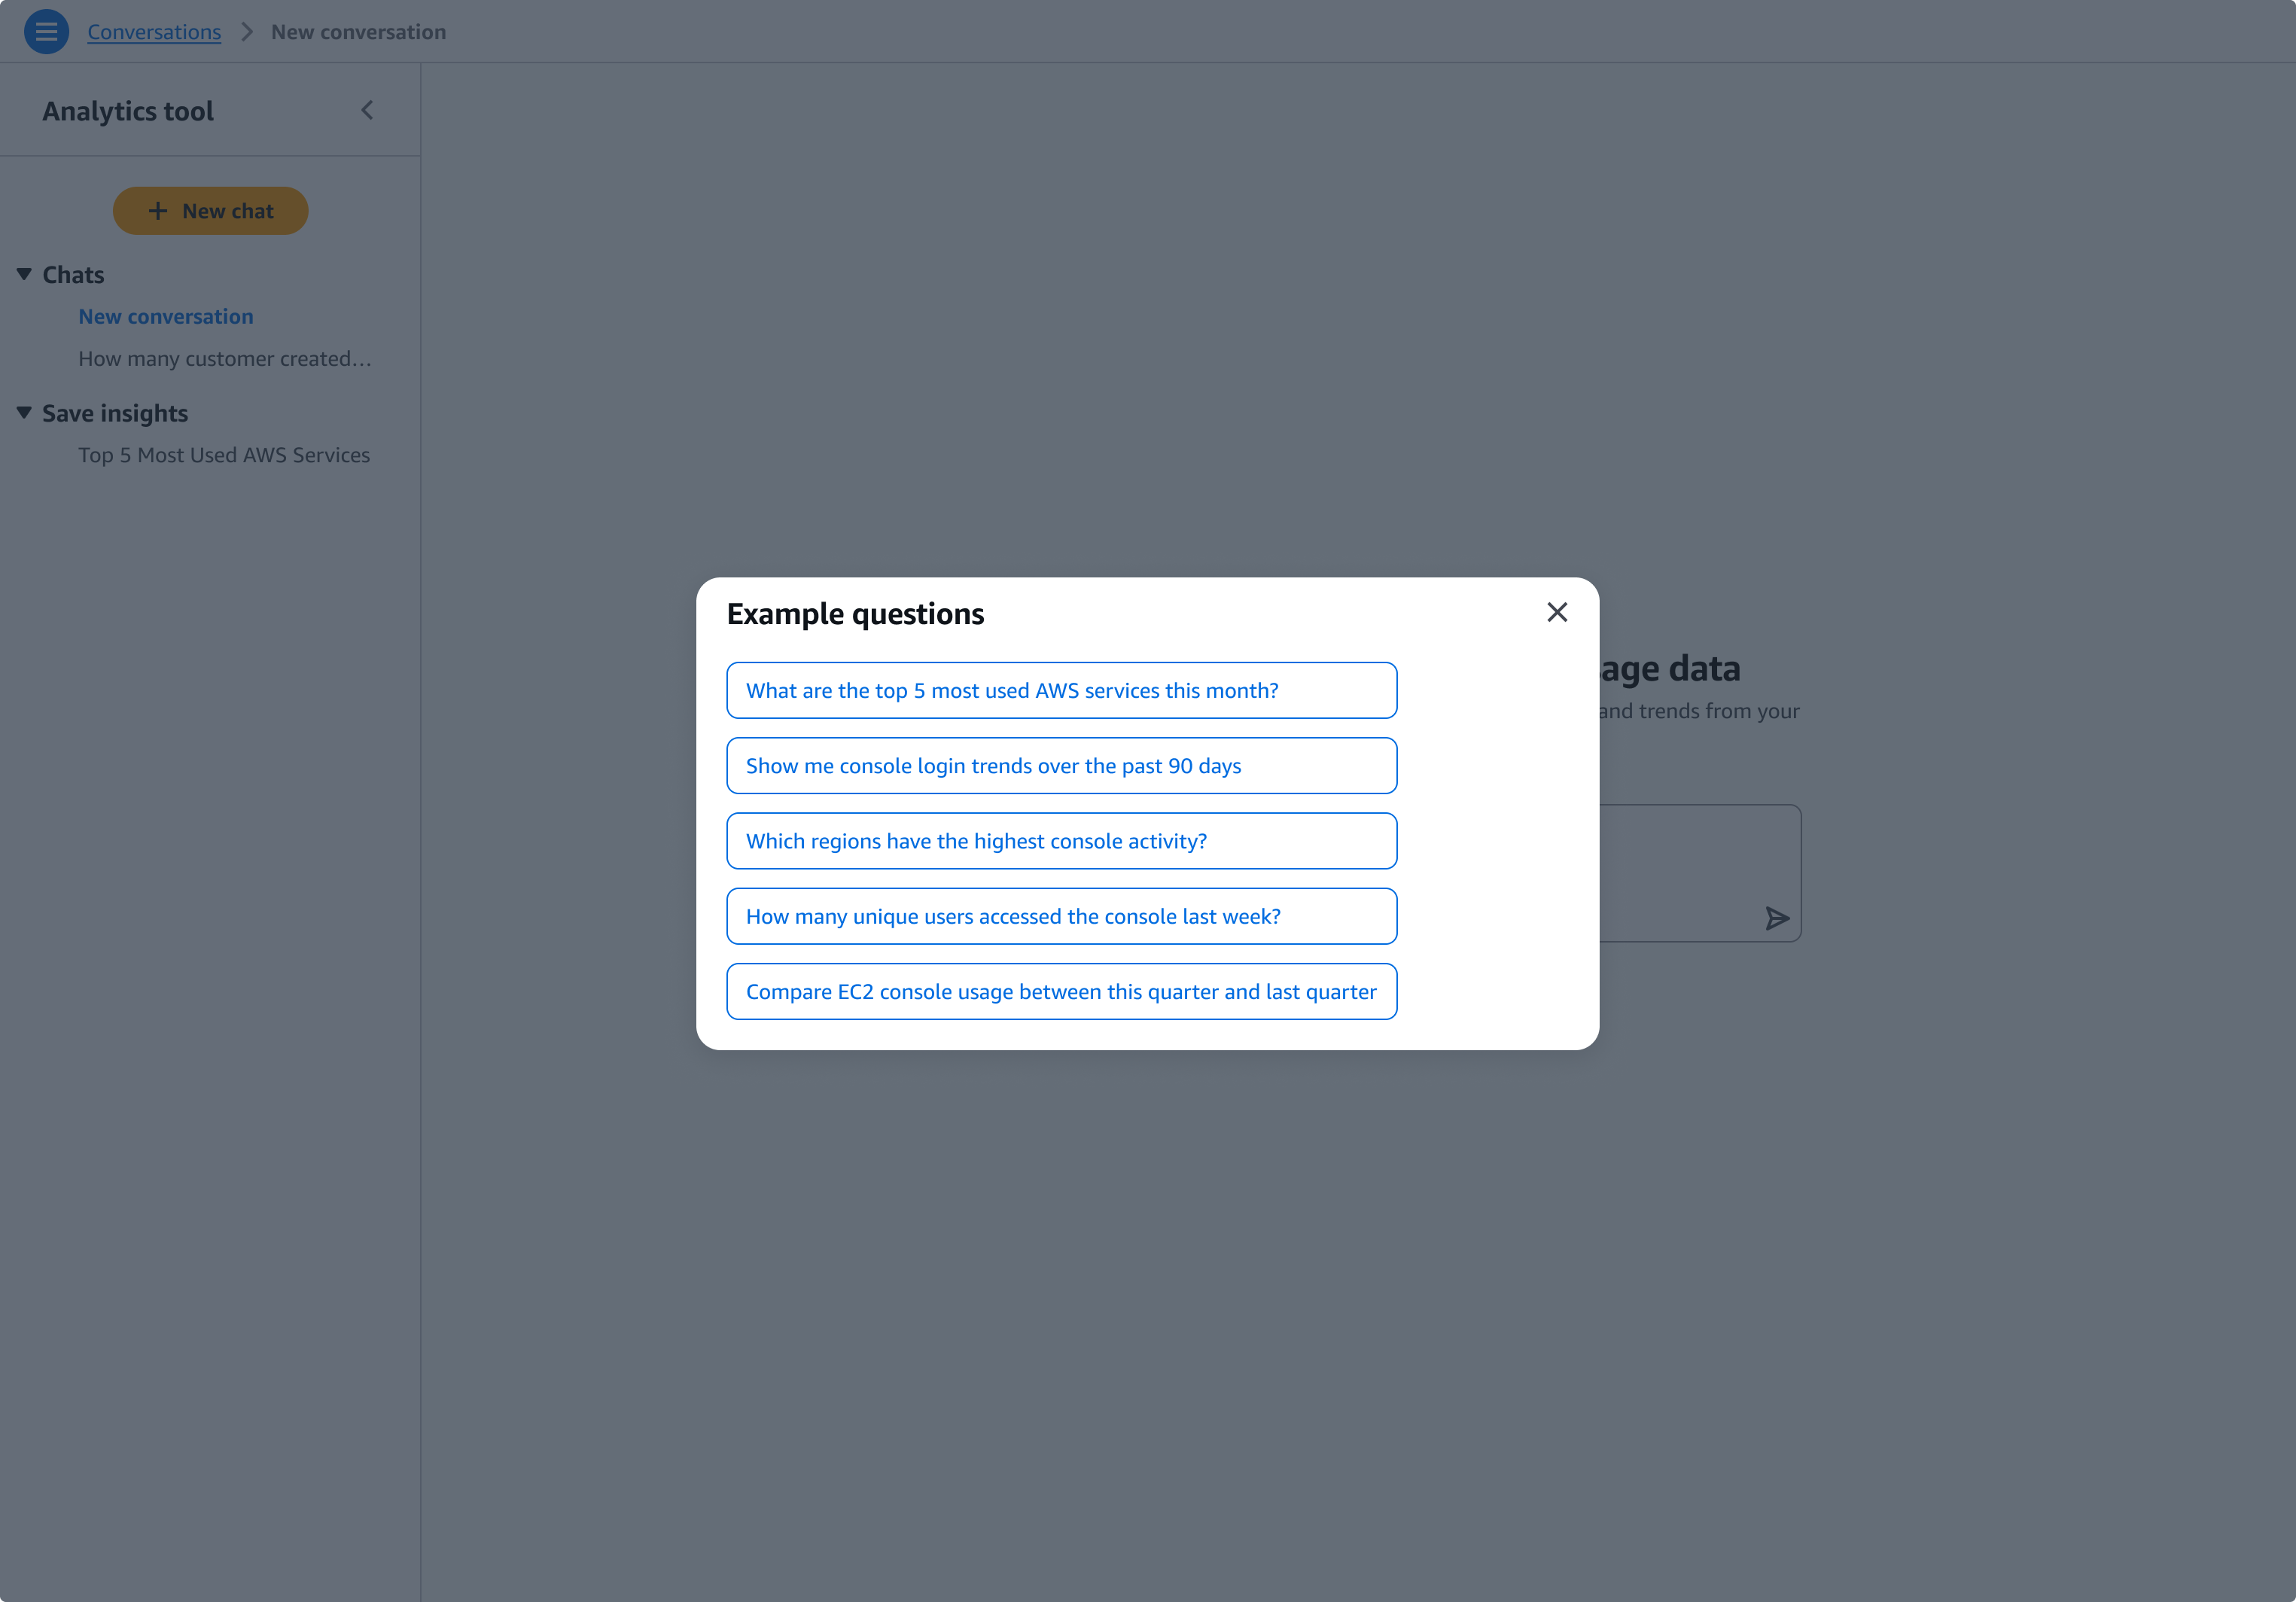This screenshot has width=2296, height=1602.
Task: Choose 'Show me console login trends' question
Action: [x=1061, y=766]
